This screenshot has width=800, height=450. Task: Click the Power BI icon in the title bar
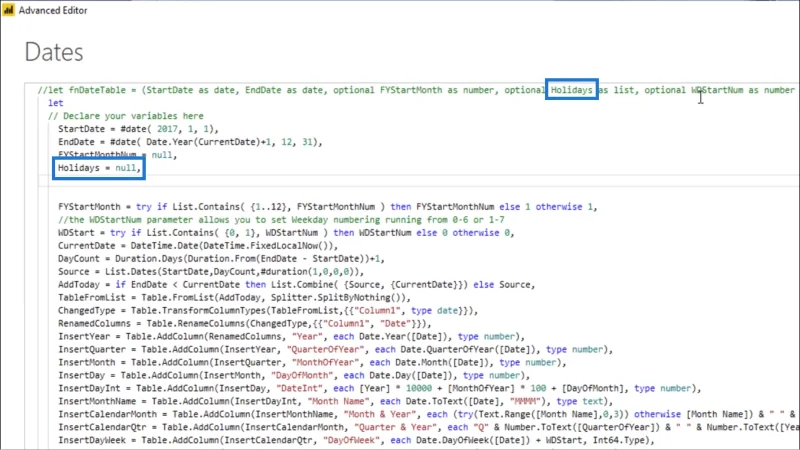[9, 10]
